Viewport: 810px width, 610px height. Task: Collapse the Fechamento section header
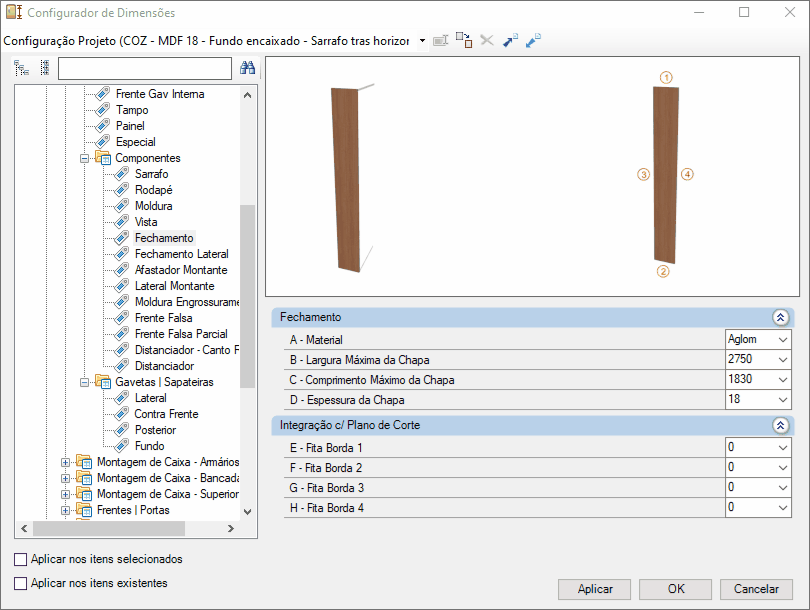point(781,317)
